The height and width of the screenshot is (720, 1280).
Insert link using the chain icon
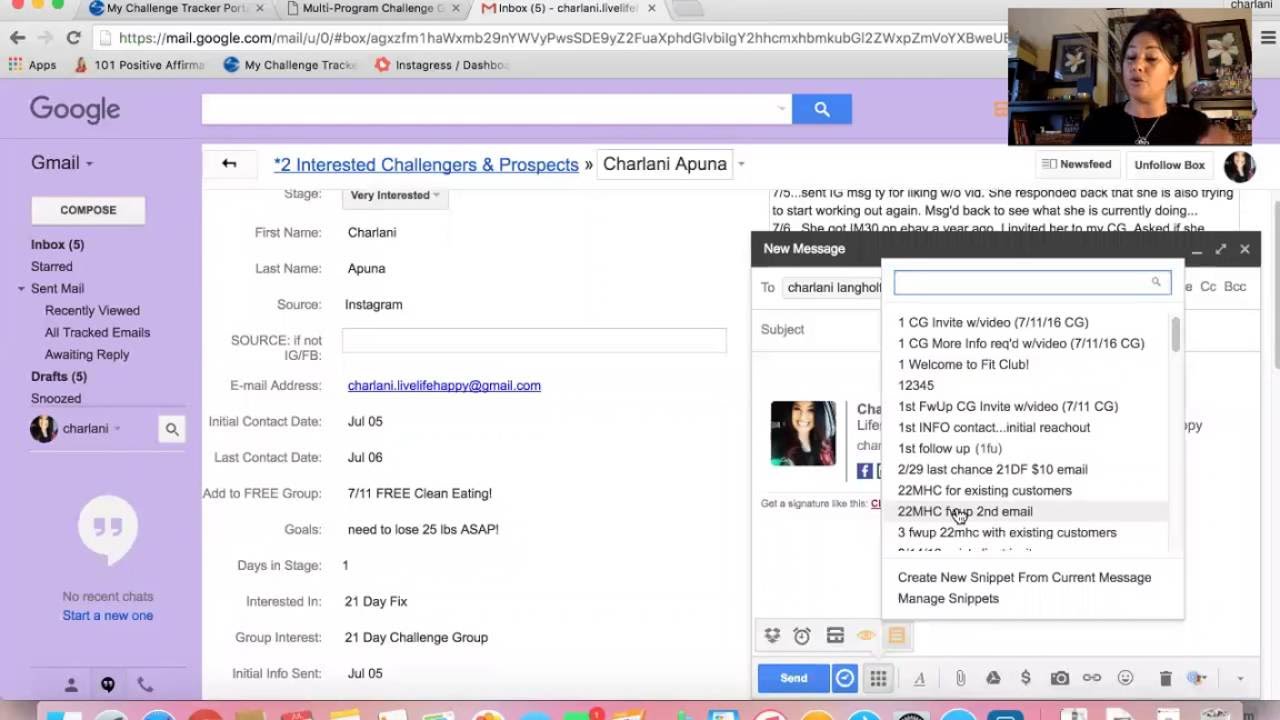click(1092, 678)
